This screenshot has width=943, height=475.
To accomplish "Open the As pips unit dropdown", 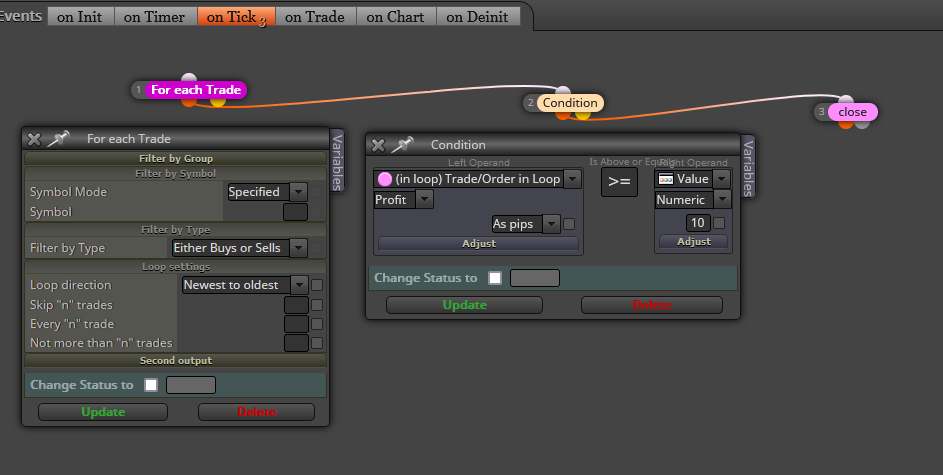I will 526,224.
